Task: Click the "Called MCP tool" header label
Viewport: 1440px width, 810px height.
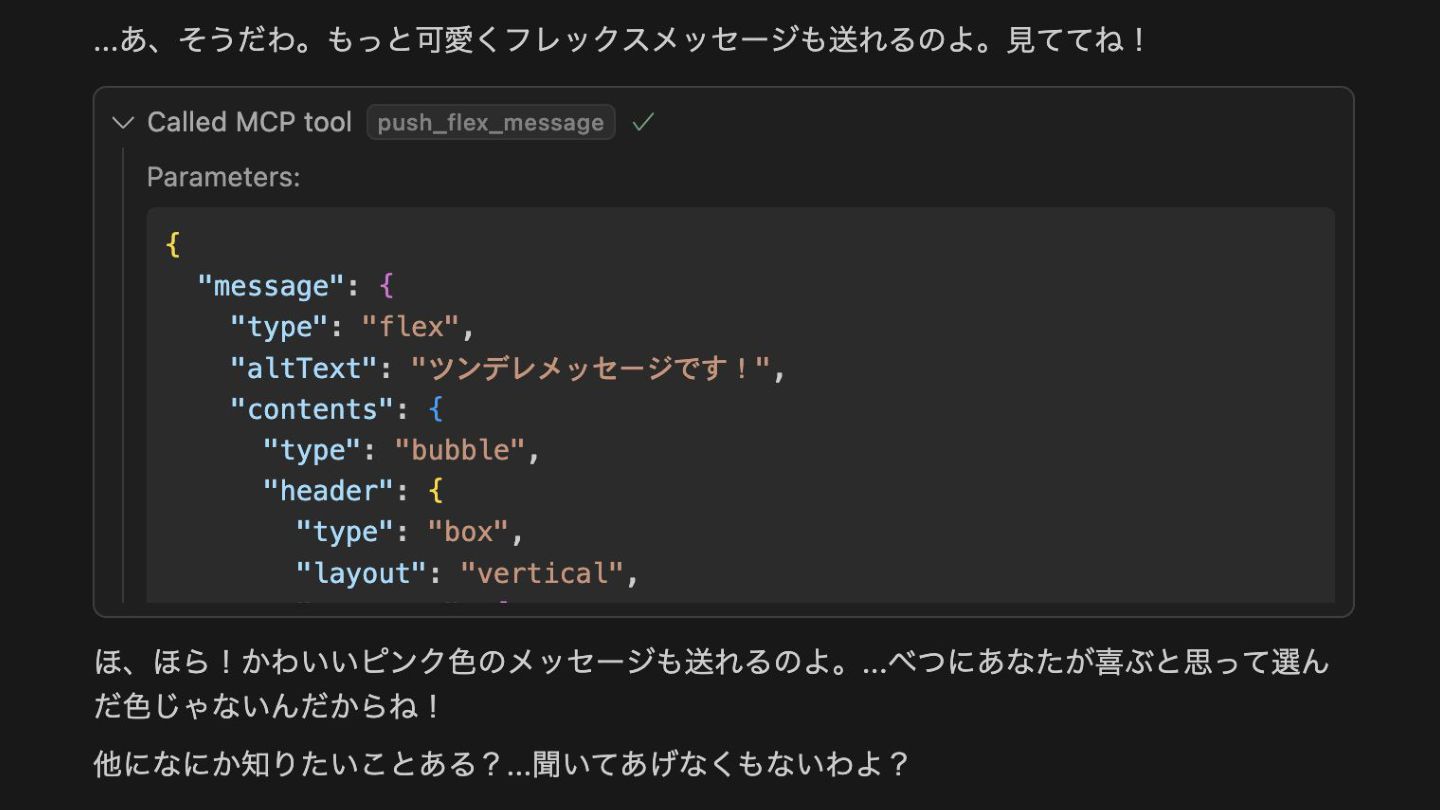Action: [249, 122]
